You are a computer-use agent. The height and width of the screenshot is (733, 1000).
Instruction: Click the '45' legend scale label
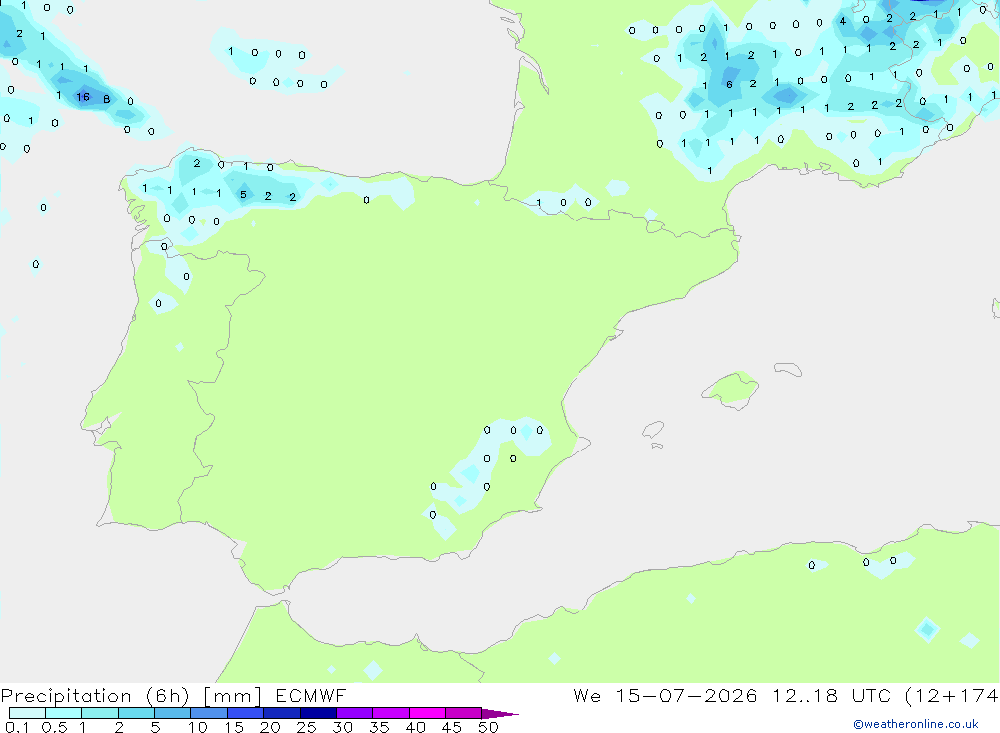pyautogui.click(x=452, y=727)
